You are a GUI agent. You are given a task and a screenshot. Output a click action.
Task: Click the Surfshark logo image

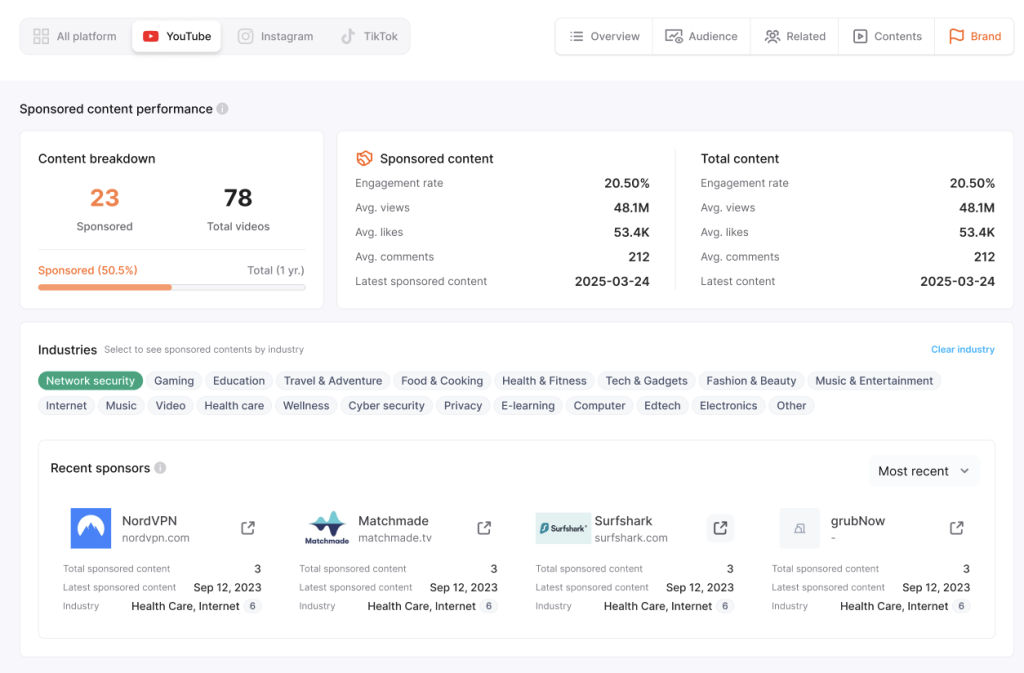[563, 528]
